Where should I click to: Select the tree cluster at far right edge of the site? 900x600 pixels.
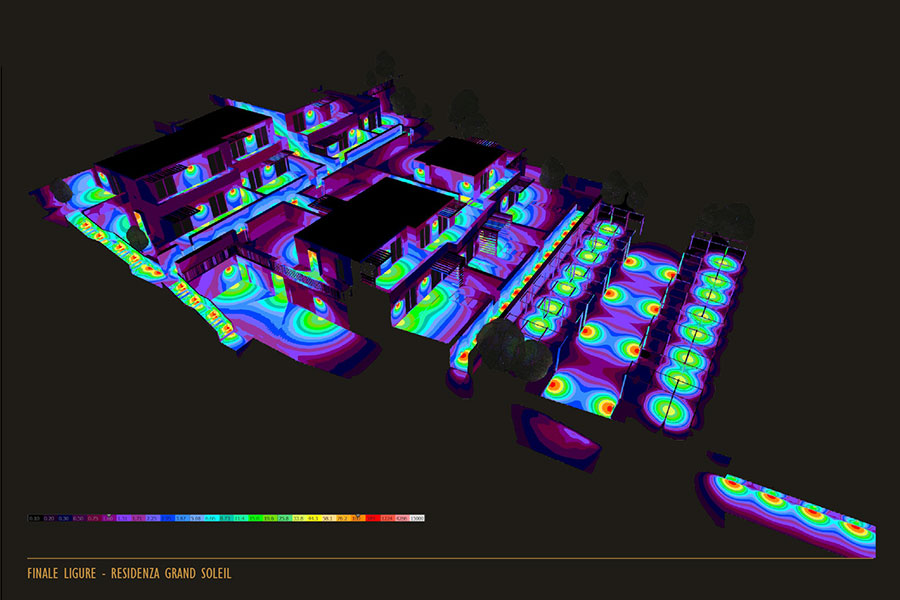tap(728, 220)
